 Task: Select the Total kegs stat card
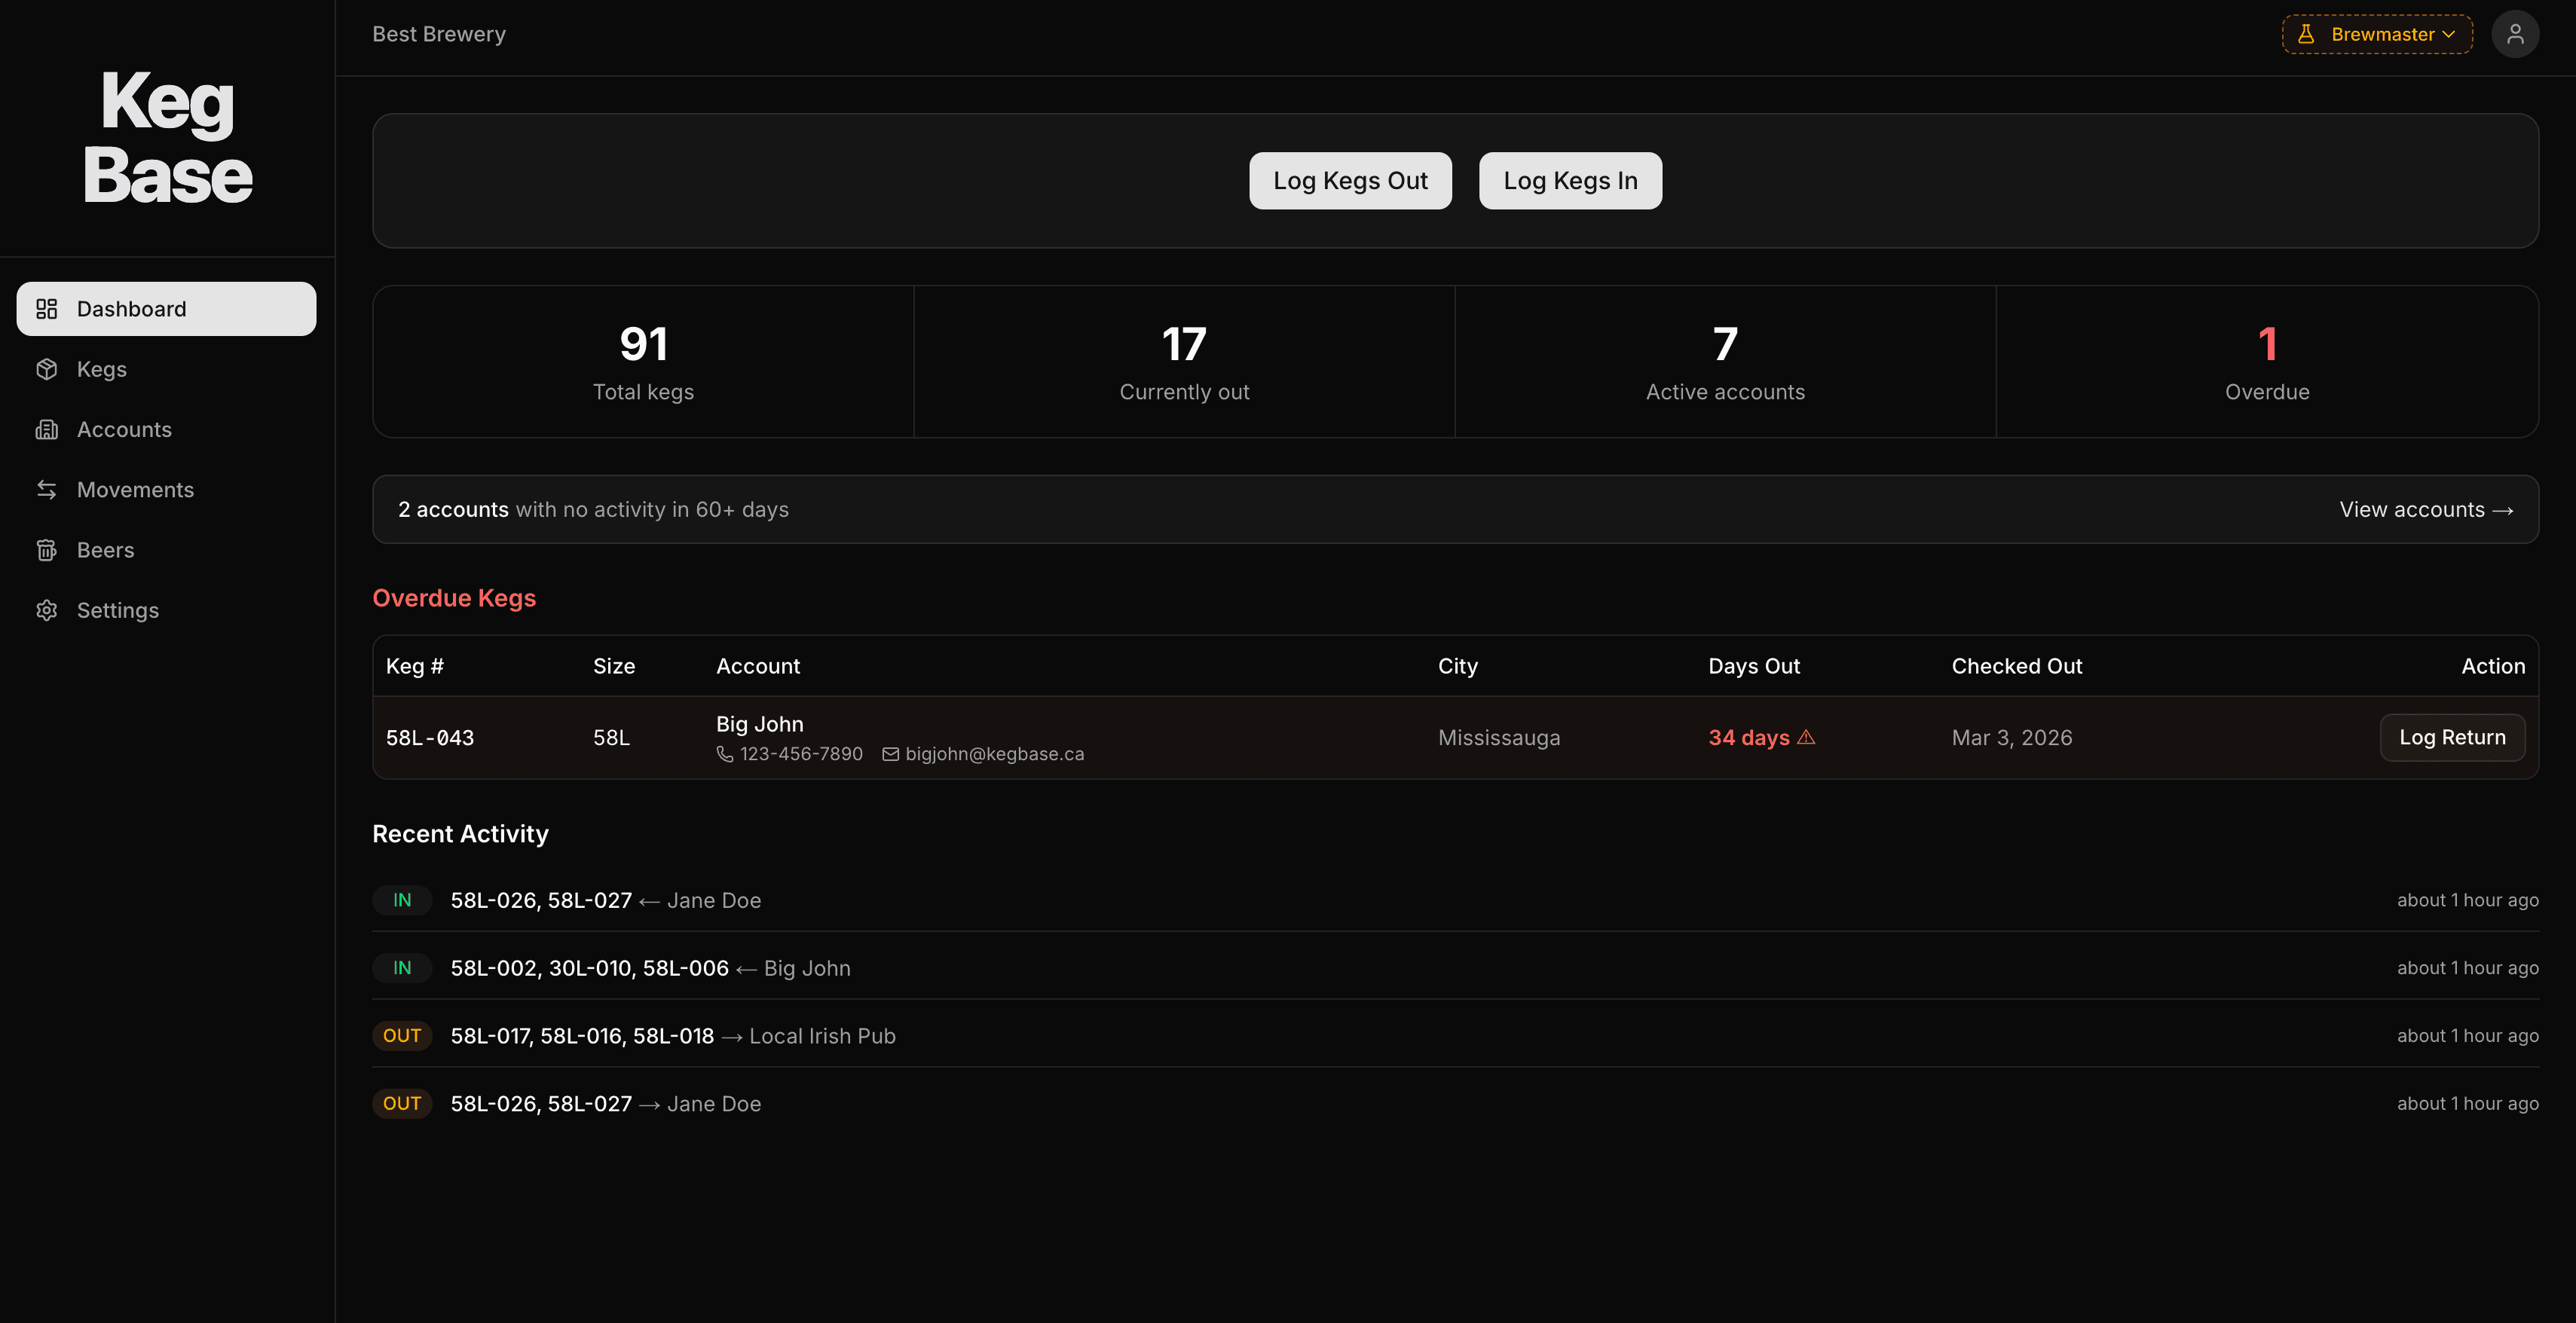pyautogui.click(x=643, y=362)
